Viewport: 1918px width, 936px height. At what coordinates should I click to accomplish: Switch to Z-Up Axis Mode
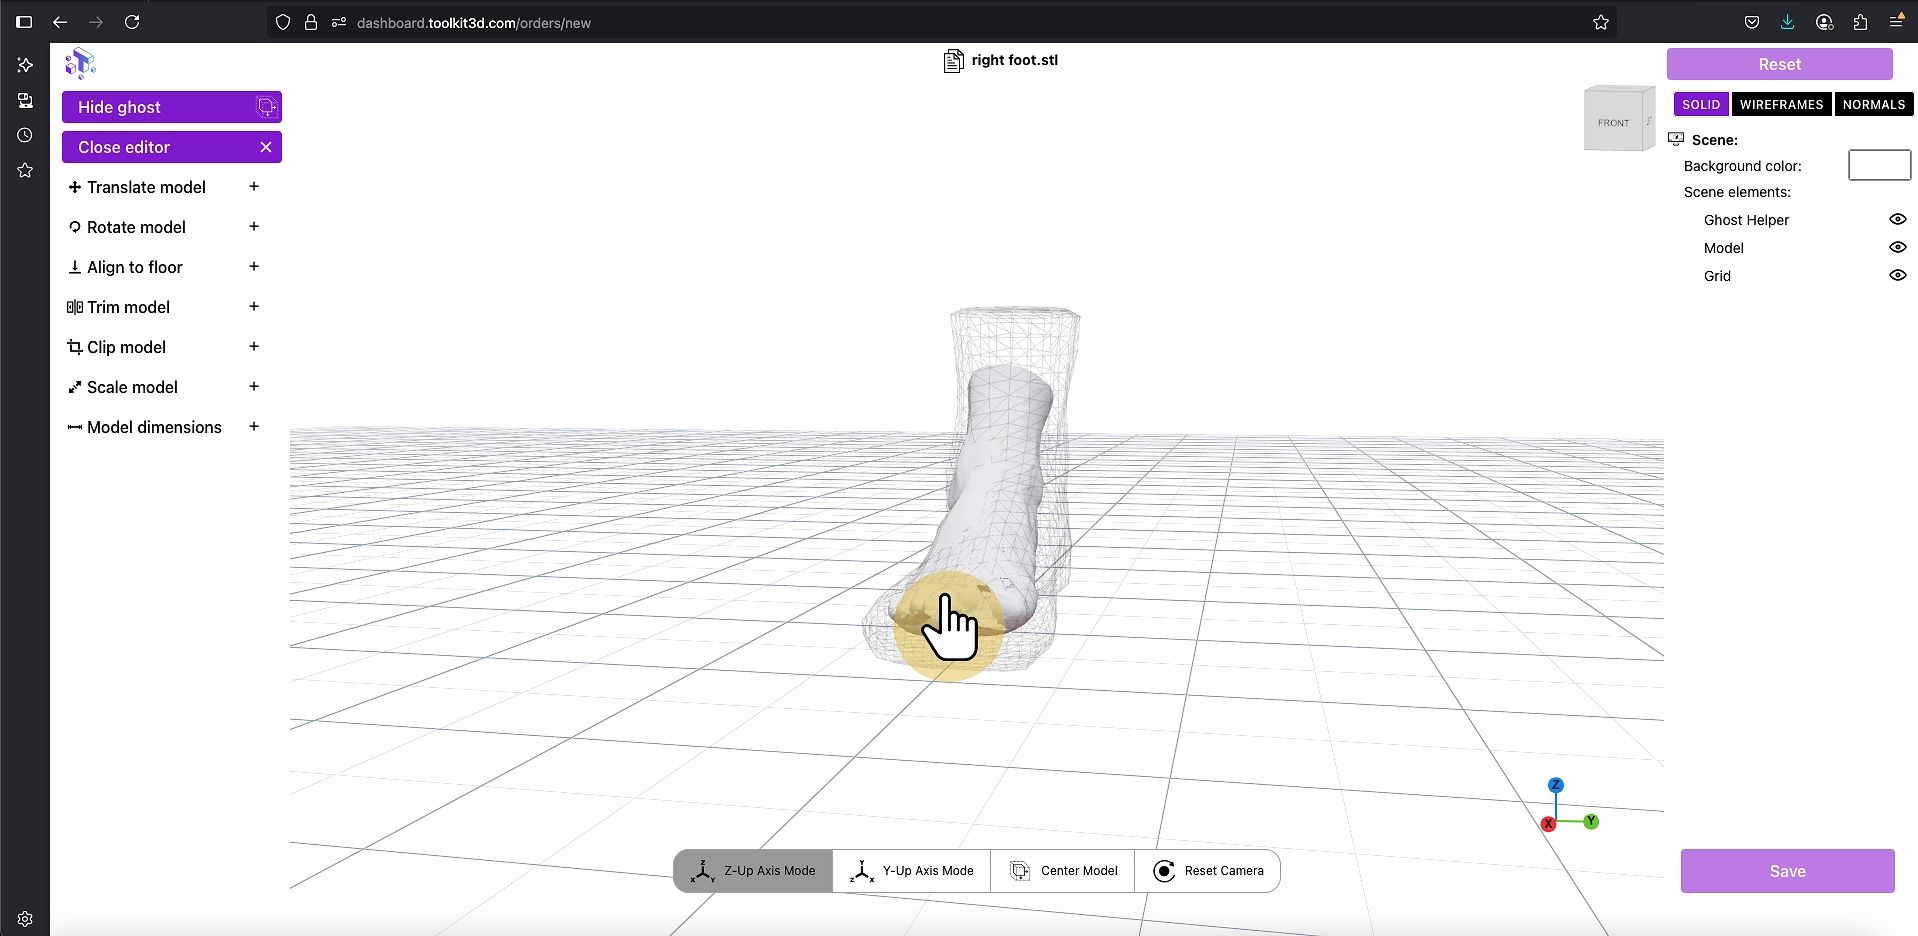pos(753,871)
